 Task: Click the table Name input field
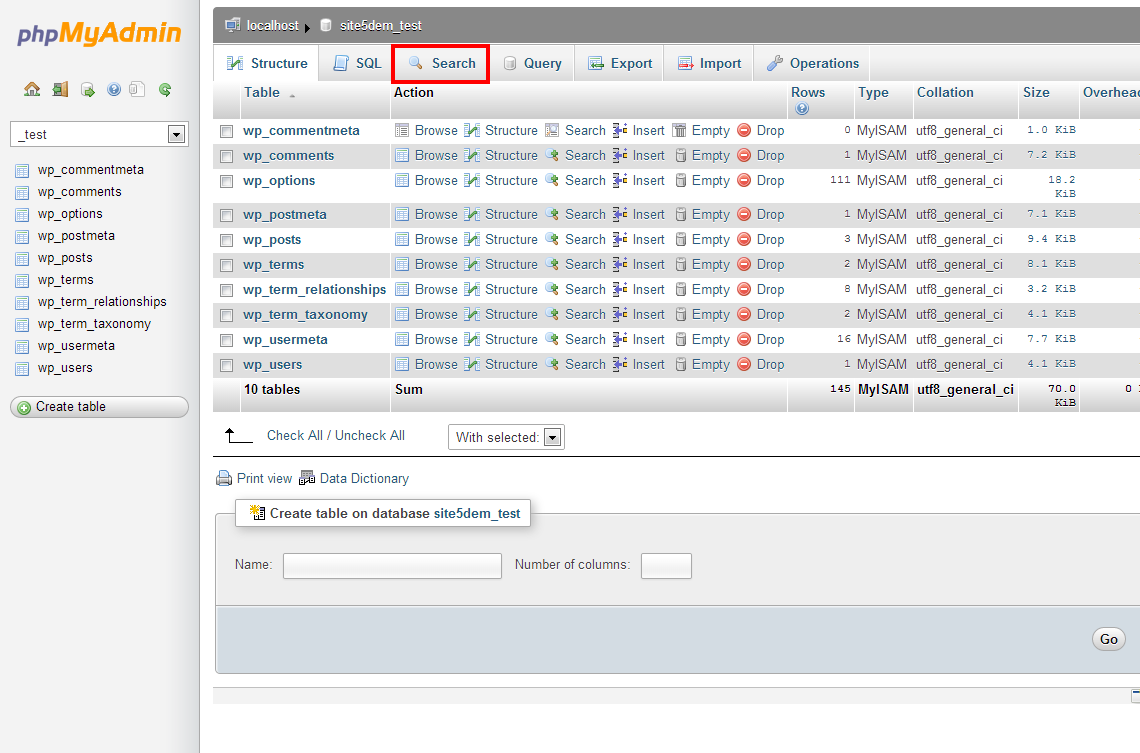(393, 565)
